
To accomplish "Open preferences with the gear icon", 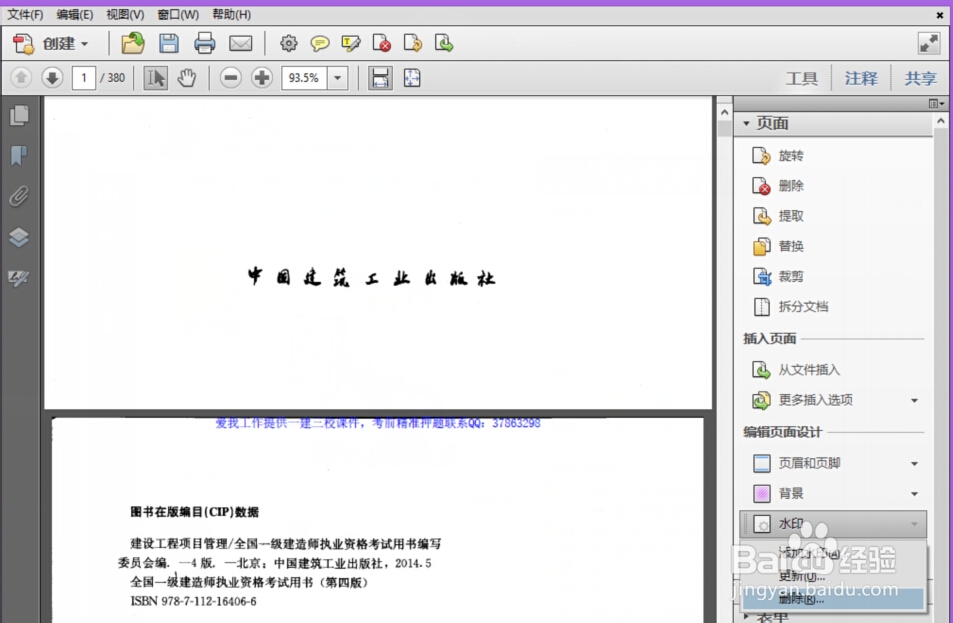I will point(289,43).
